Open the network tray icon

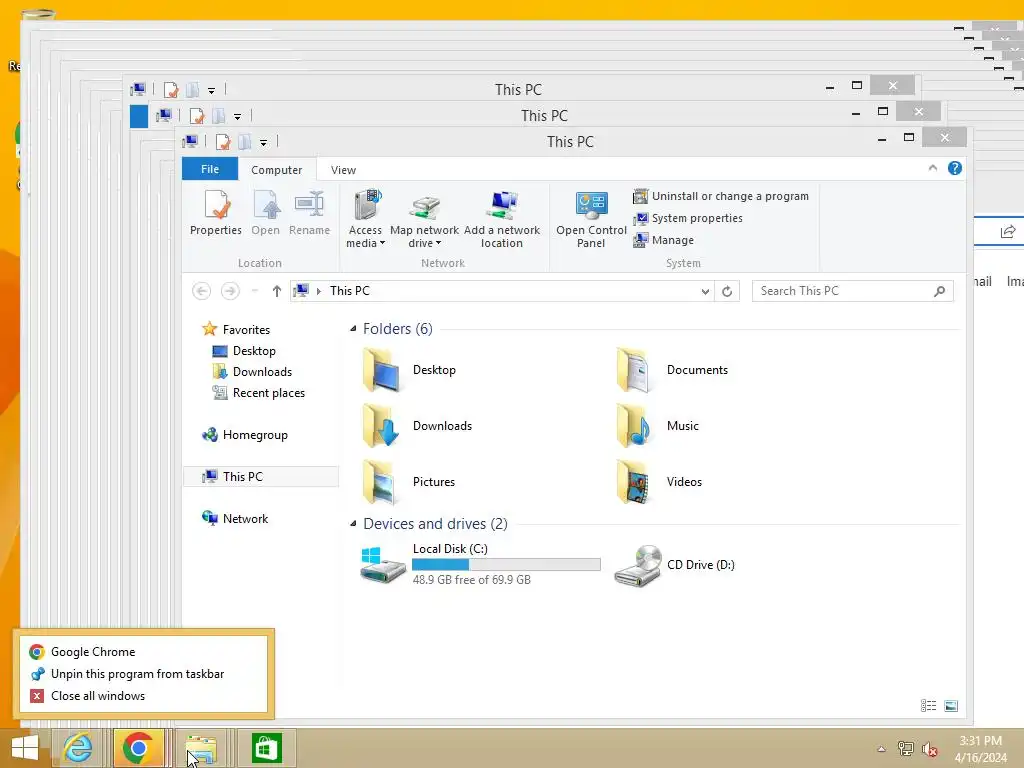[906, 749]
